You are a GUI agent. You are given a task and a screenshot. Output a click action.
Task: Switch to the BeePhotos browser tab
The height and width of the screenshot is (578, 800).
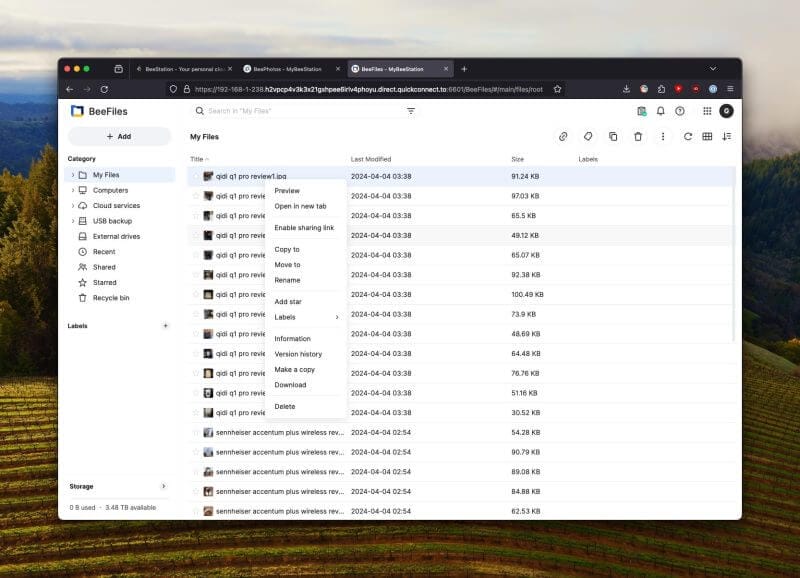point(285,68)
